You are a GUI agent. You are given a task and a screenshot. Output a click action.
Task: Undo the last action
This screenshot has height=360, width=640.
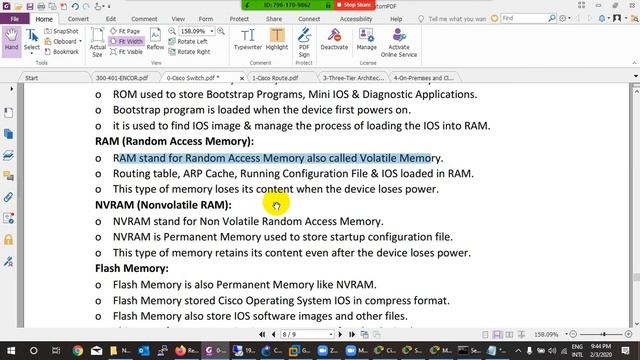coord(75,6)
